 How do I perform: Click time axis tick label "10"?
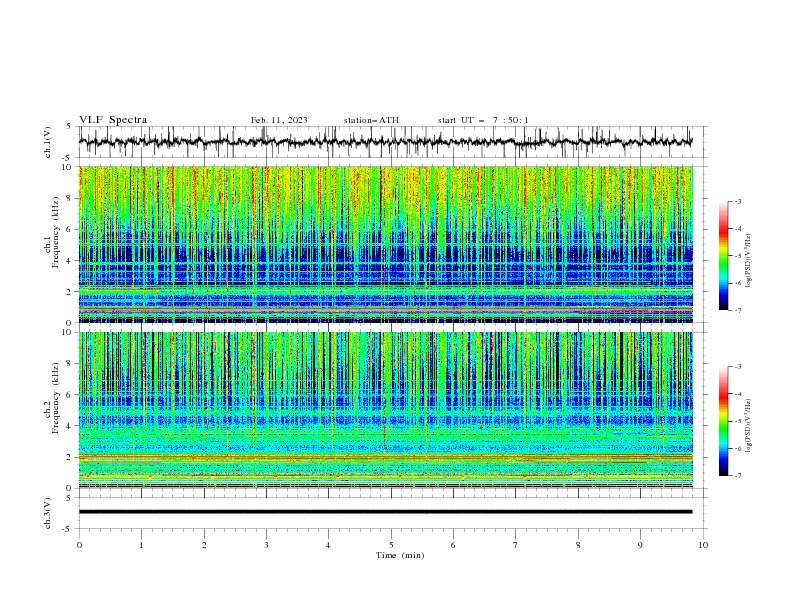(703, 545)
